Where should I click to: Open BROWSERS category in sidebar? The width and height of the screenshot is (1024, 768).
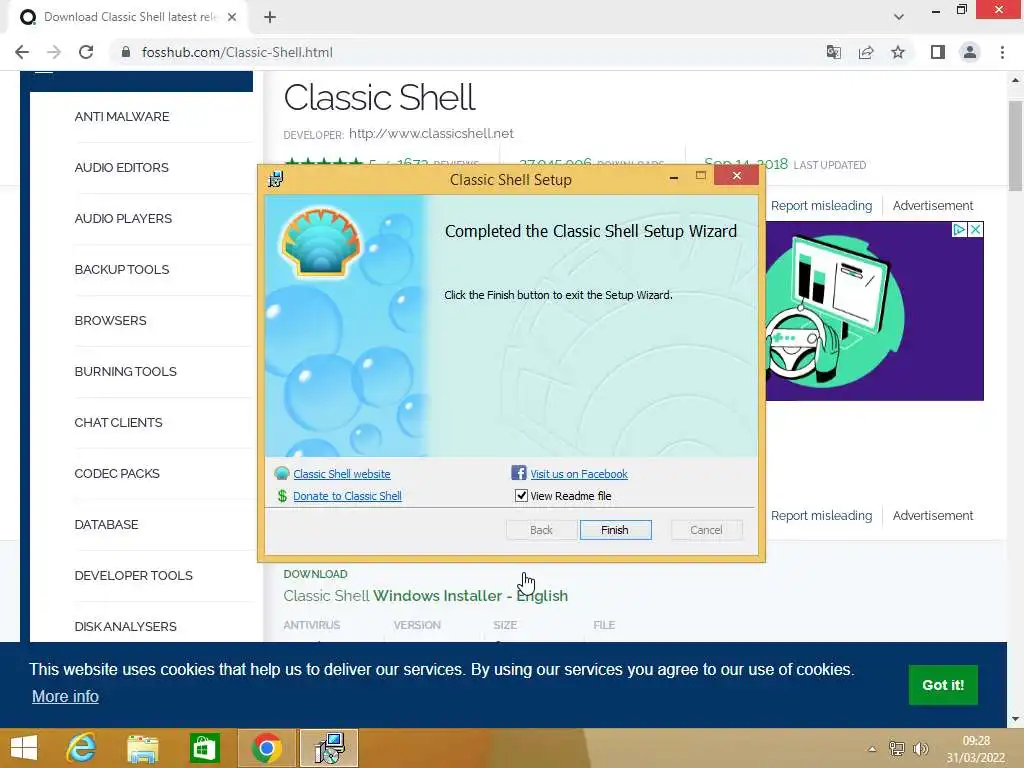(110, 321)
